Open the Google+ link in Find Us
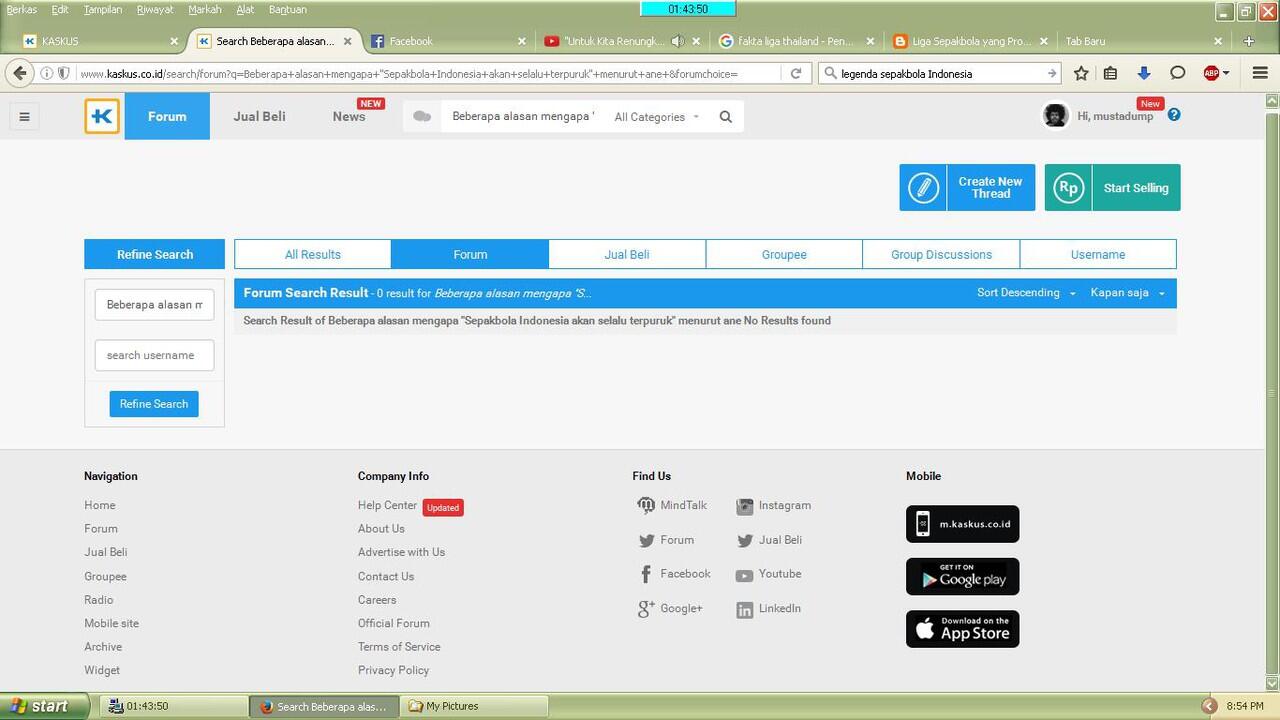The width and height of the screenshot is (1280, 720). 670,608
